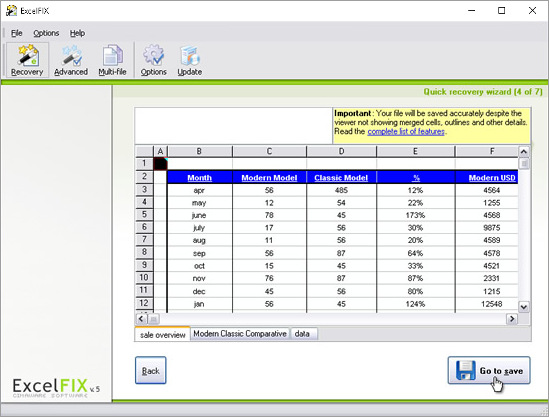
Task: Switch to the sale overview sheet tab
Action: tap(162, 335)
